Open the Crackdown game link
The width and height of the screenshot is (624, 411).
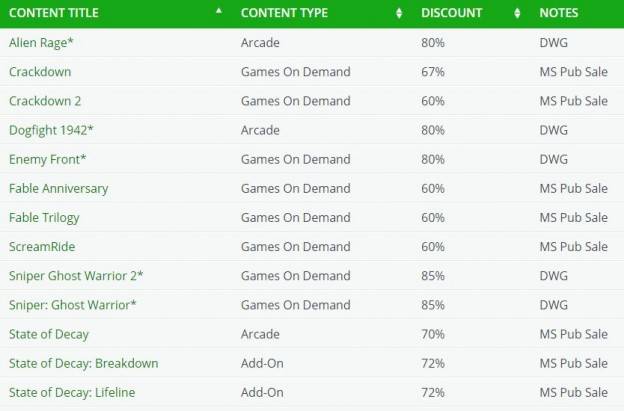click(x=40, y=72)
